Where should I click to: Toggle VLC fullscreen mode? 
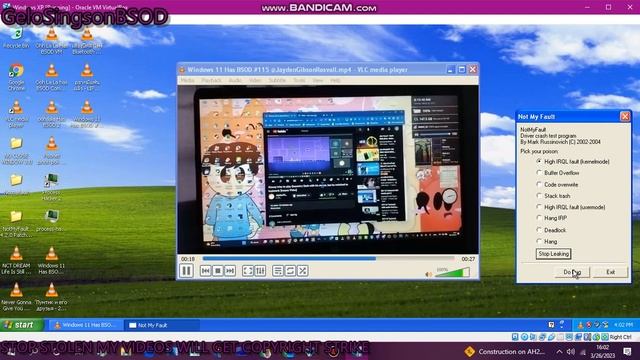tap(248, 271)
